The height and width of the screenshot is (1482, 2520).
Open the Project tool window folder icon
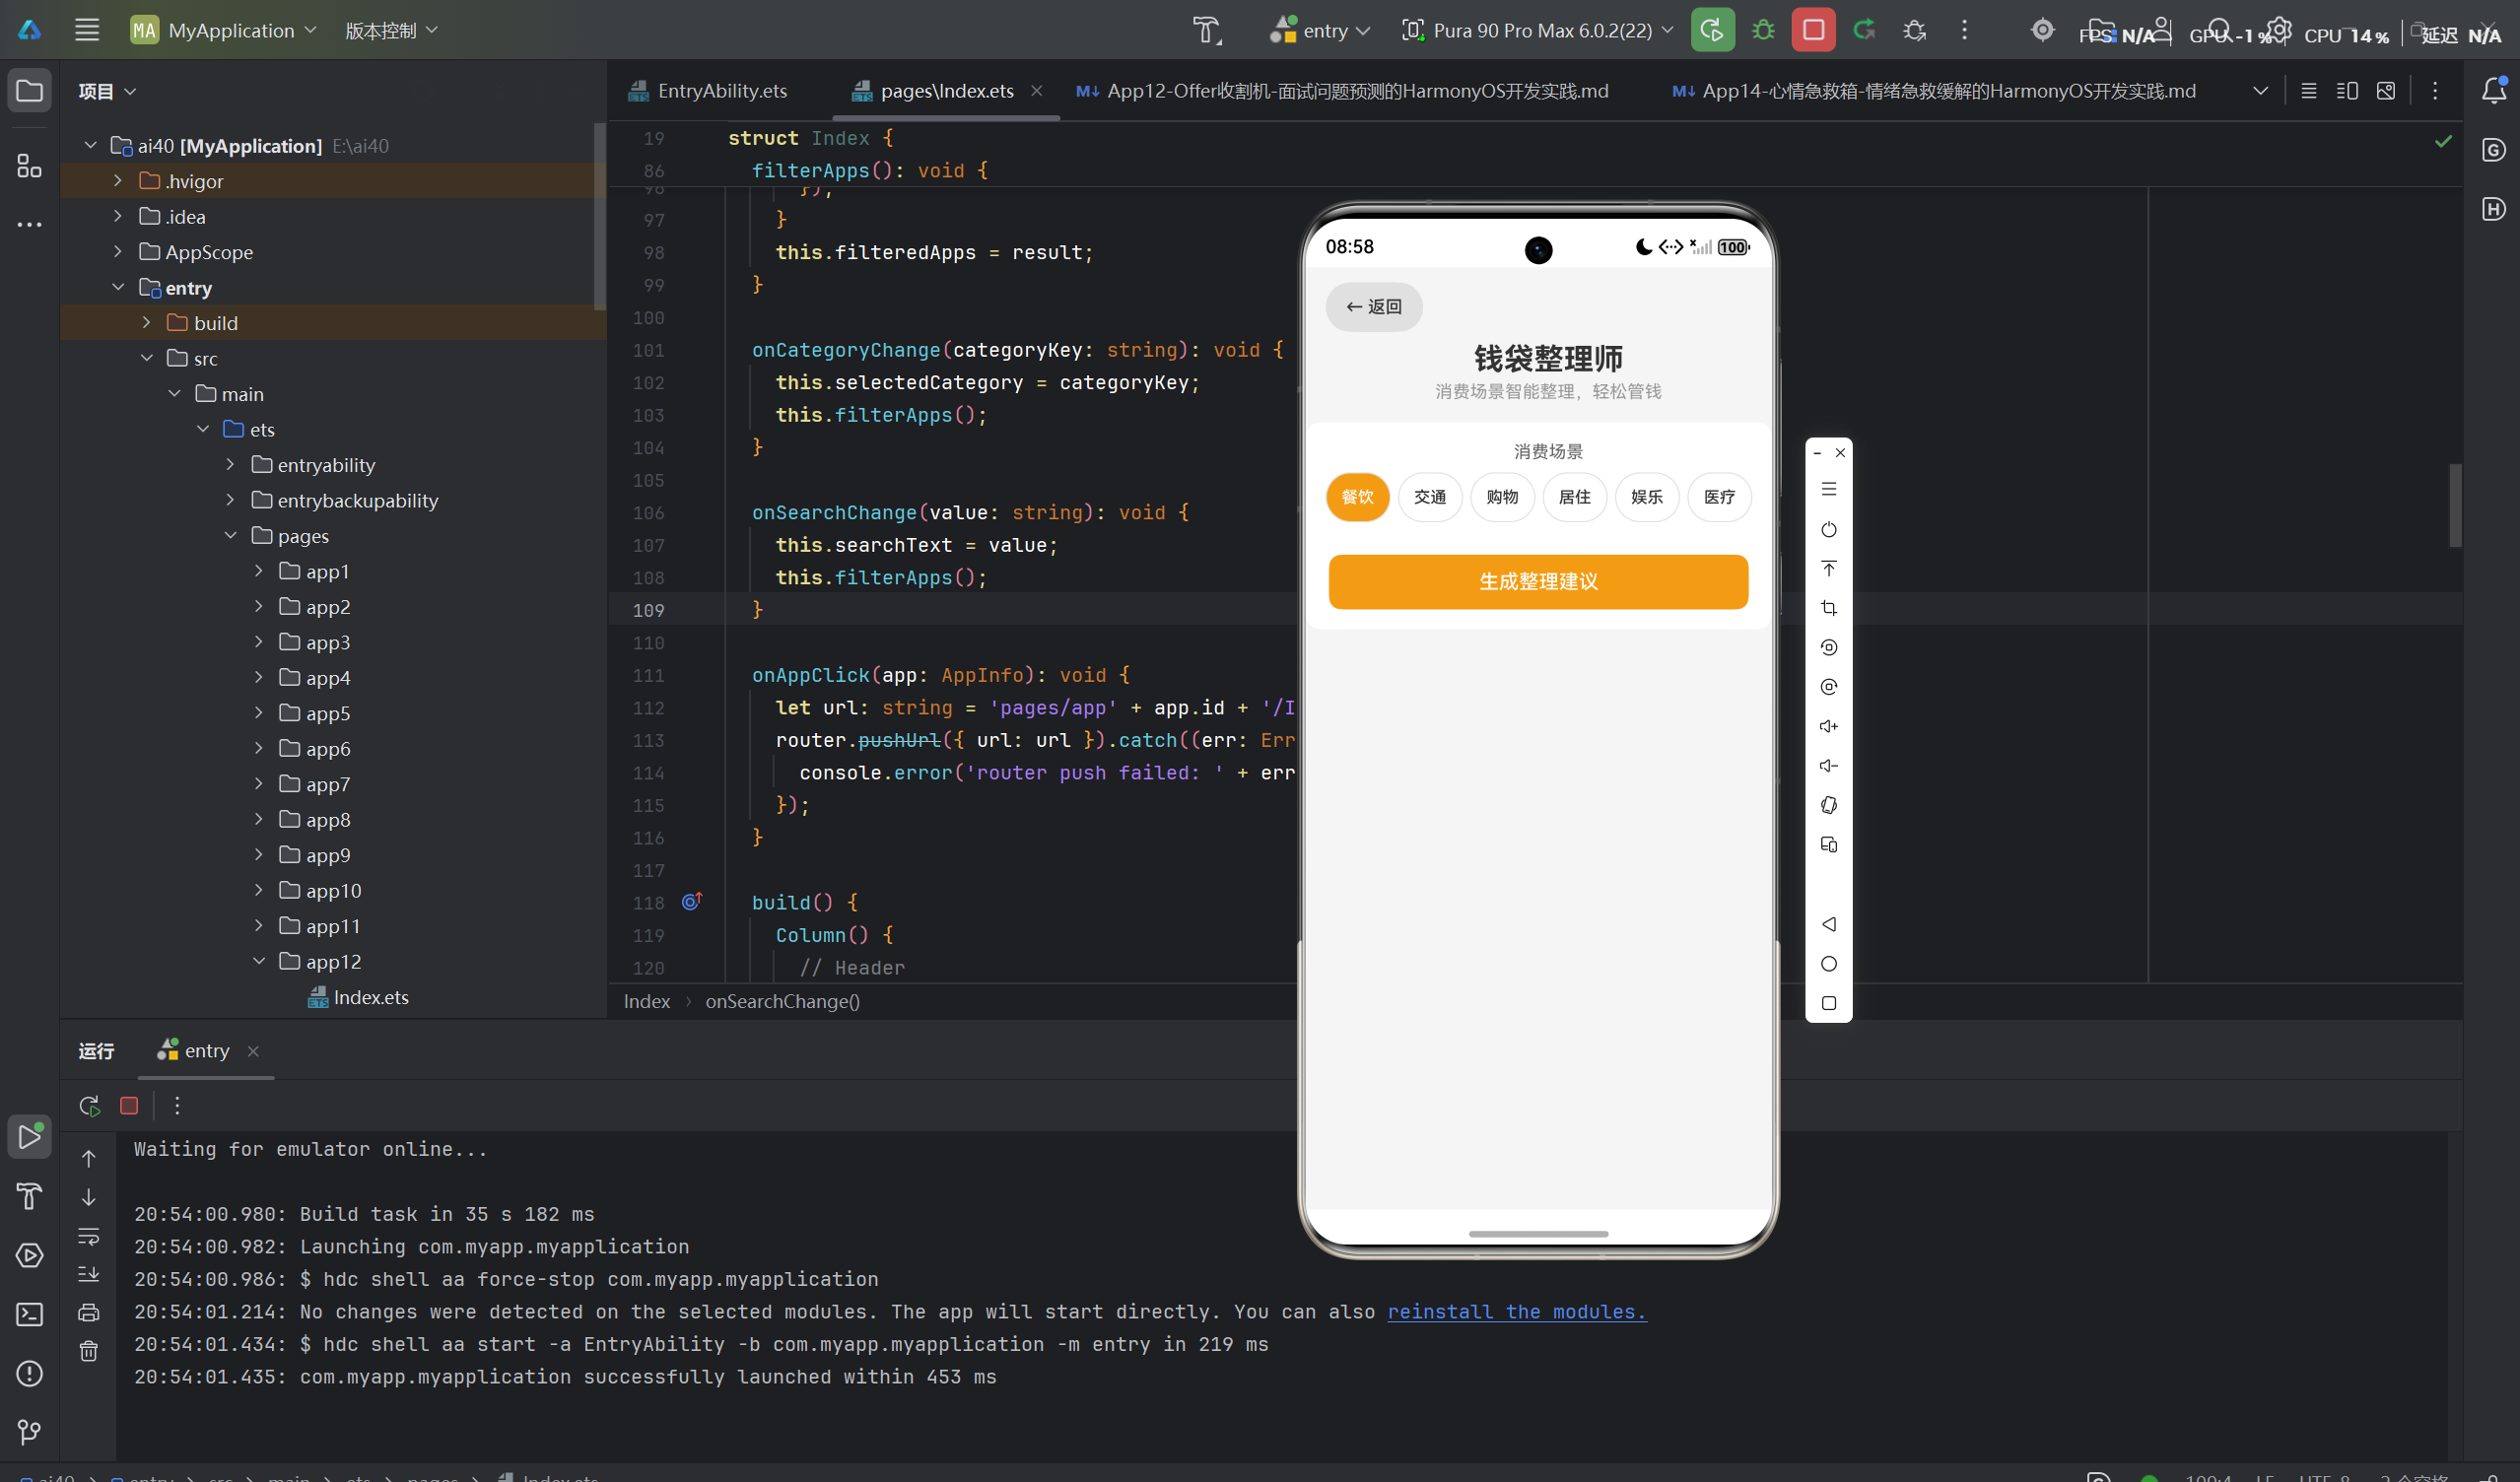click(30, 91)
